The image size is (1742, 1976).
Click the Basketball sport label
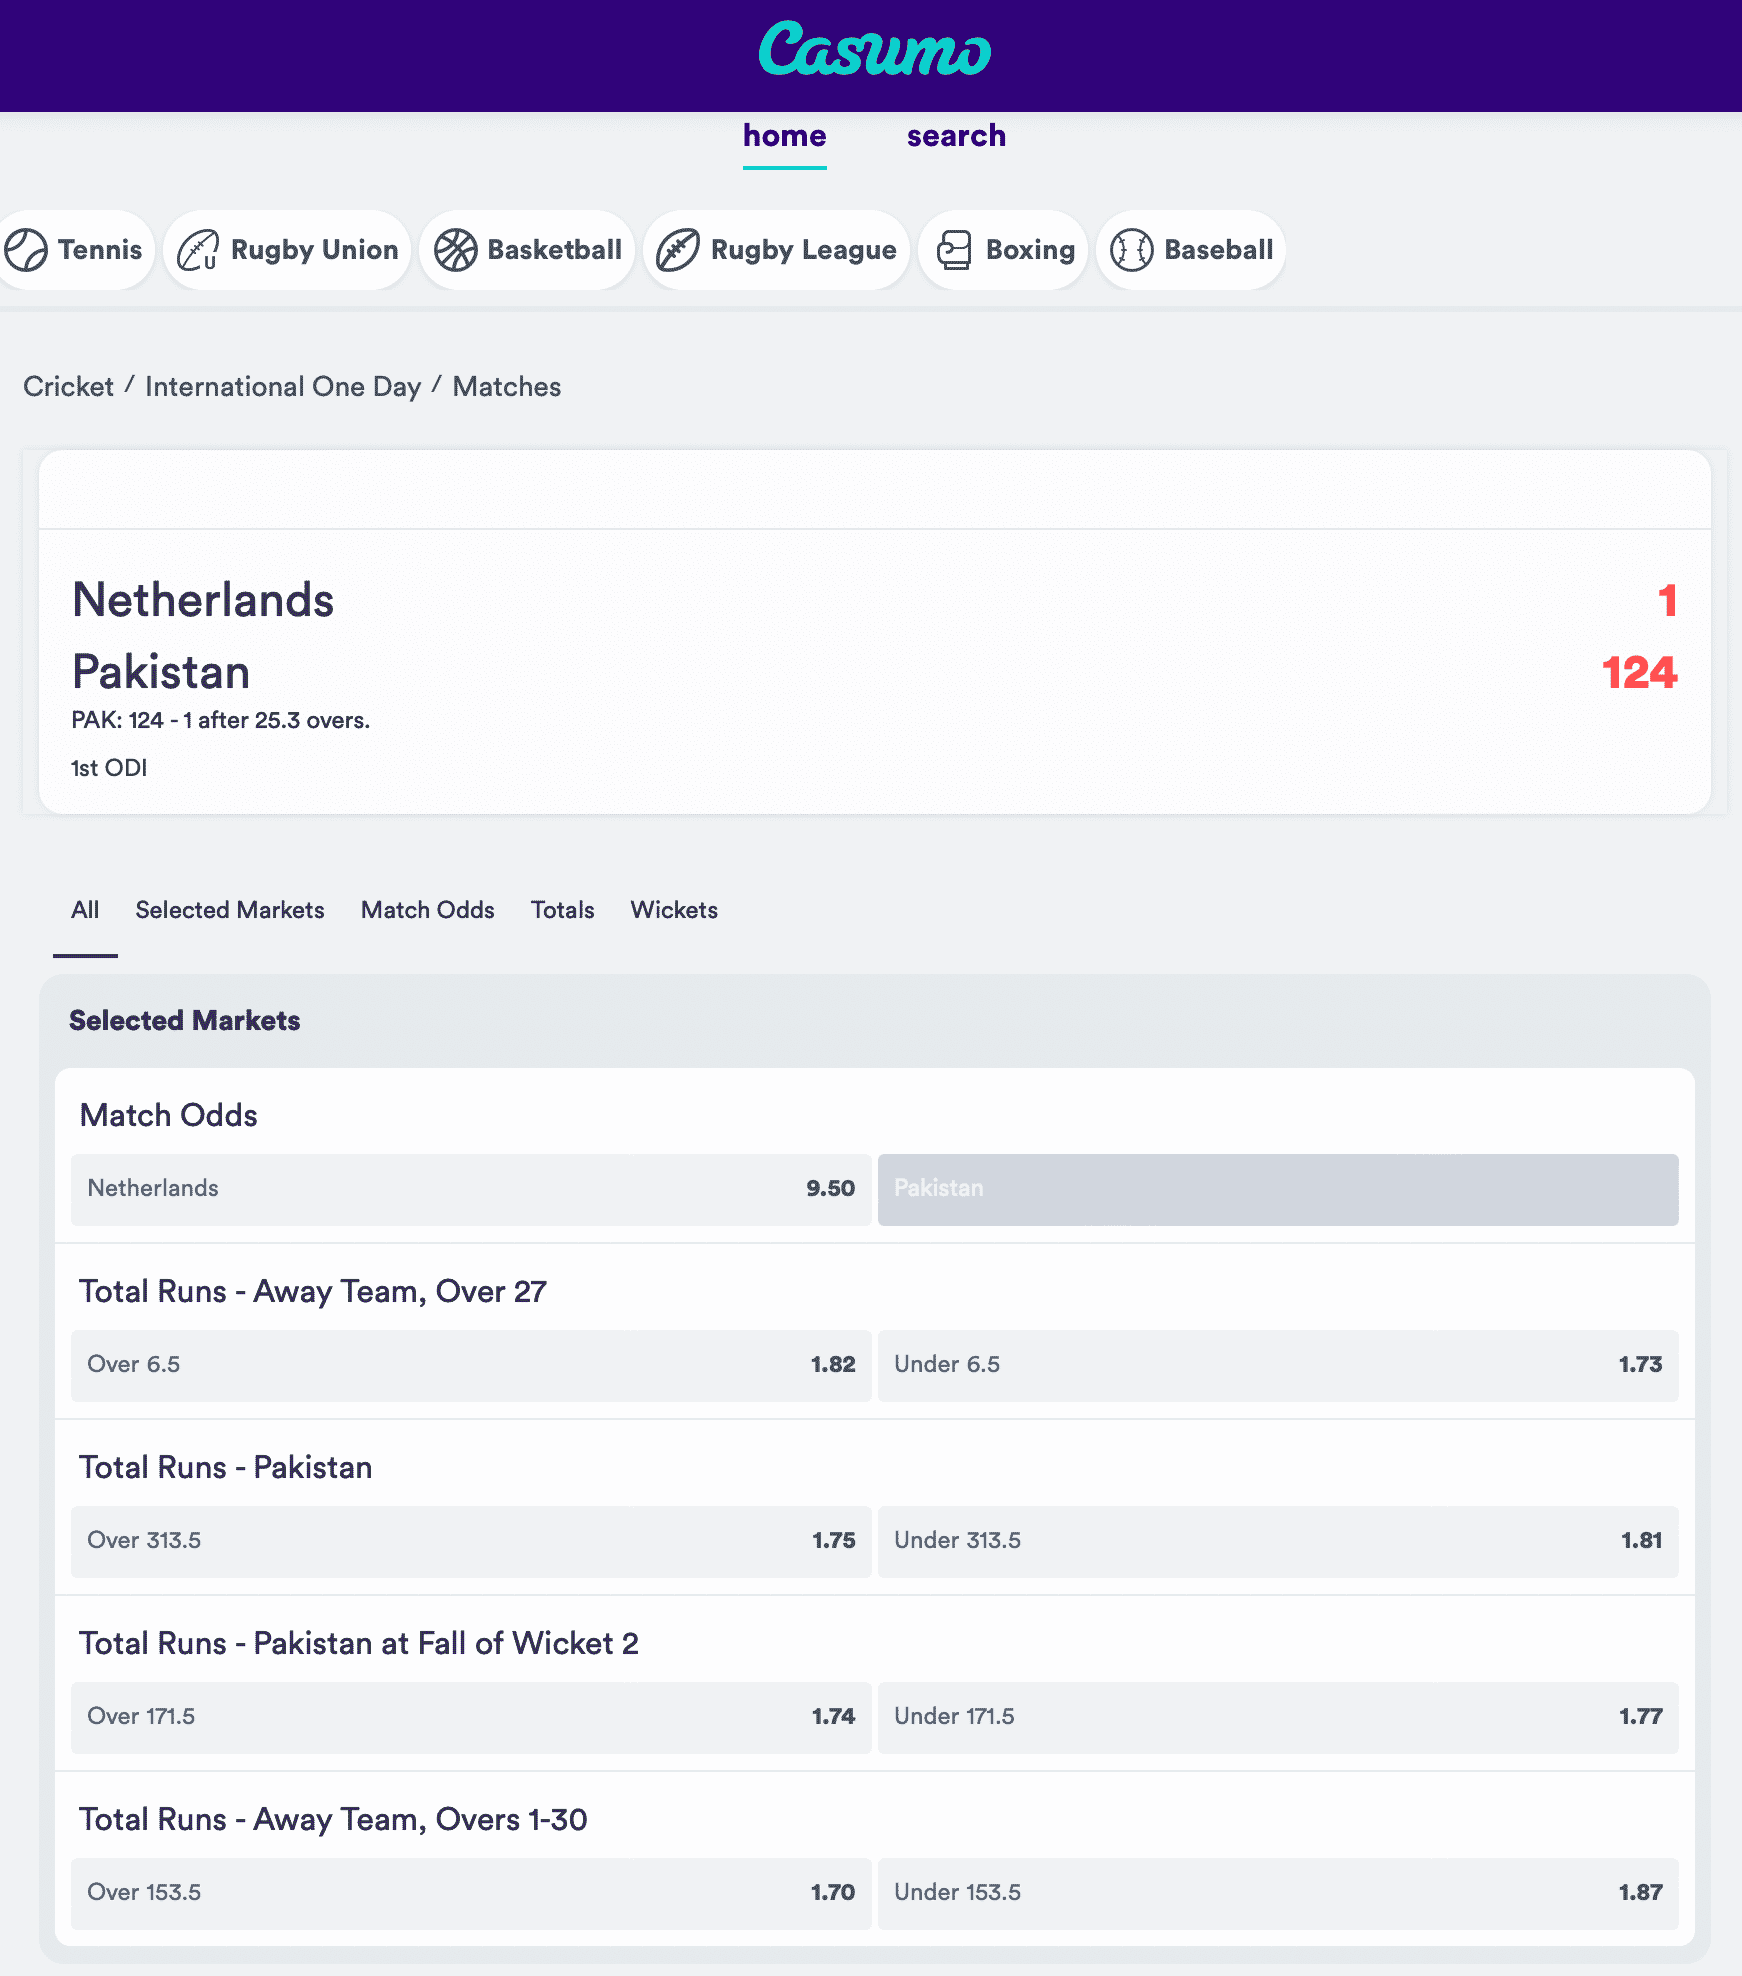555,250
